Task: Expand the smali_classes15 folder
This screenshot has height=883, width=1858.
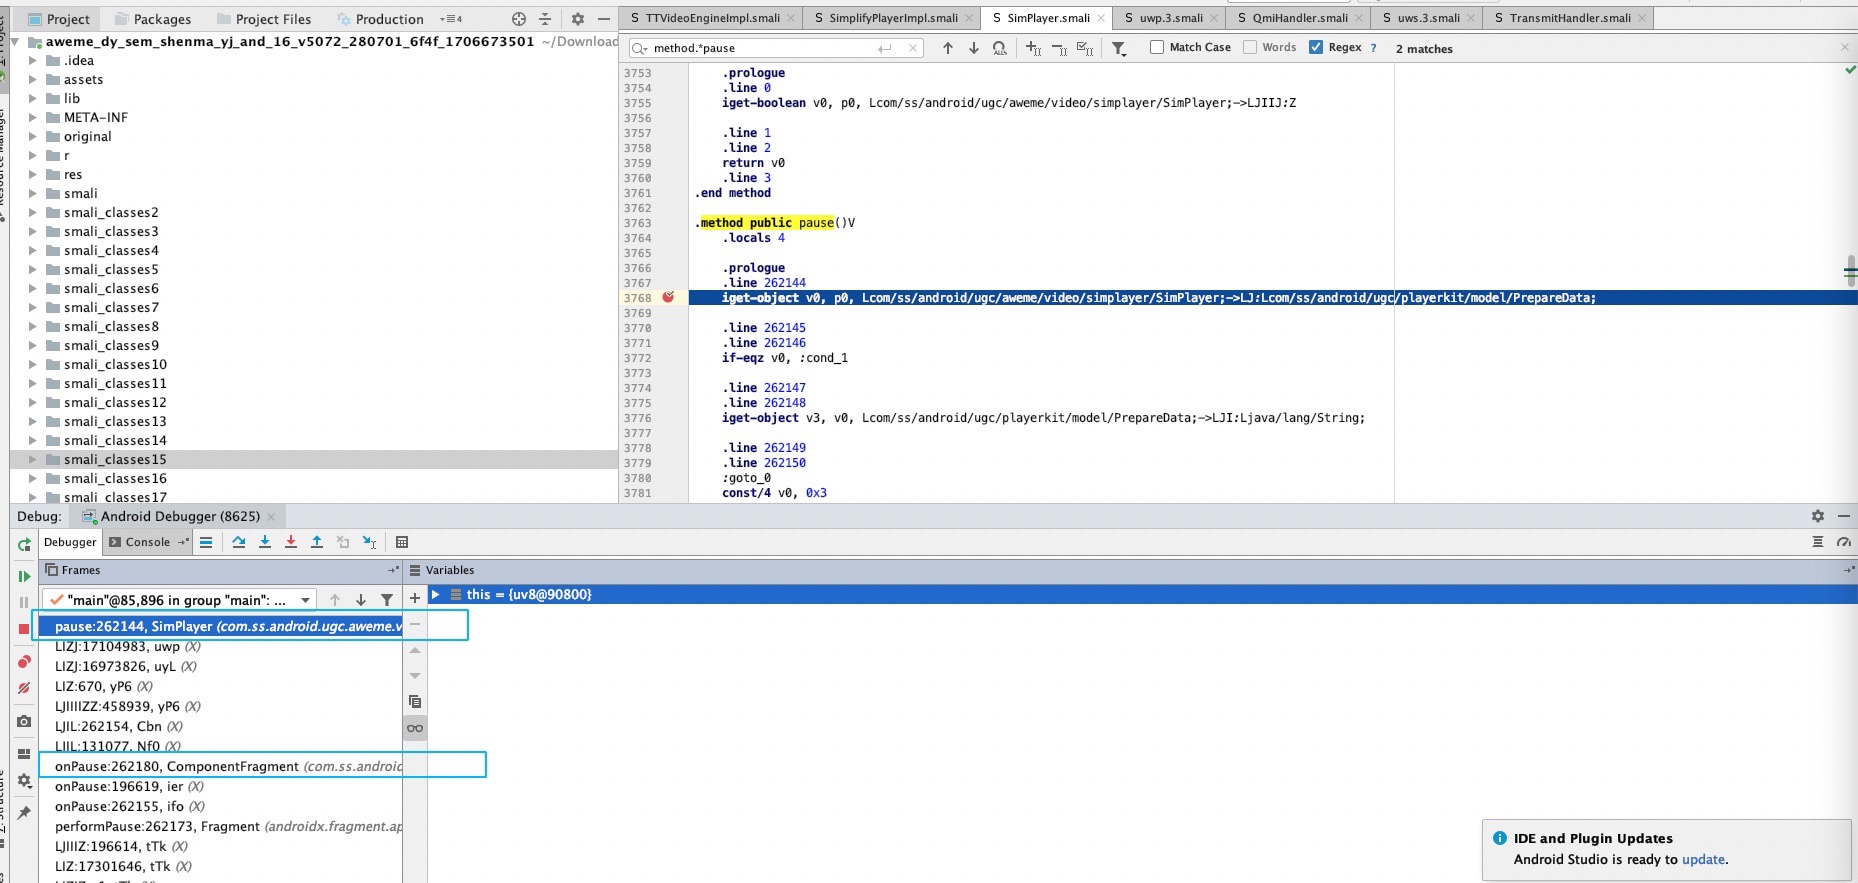Action: [33, 459]
